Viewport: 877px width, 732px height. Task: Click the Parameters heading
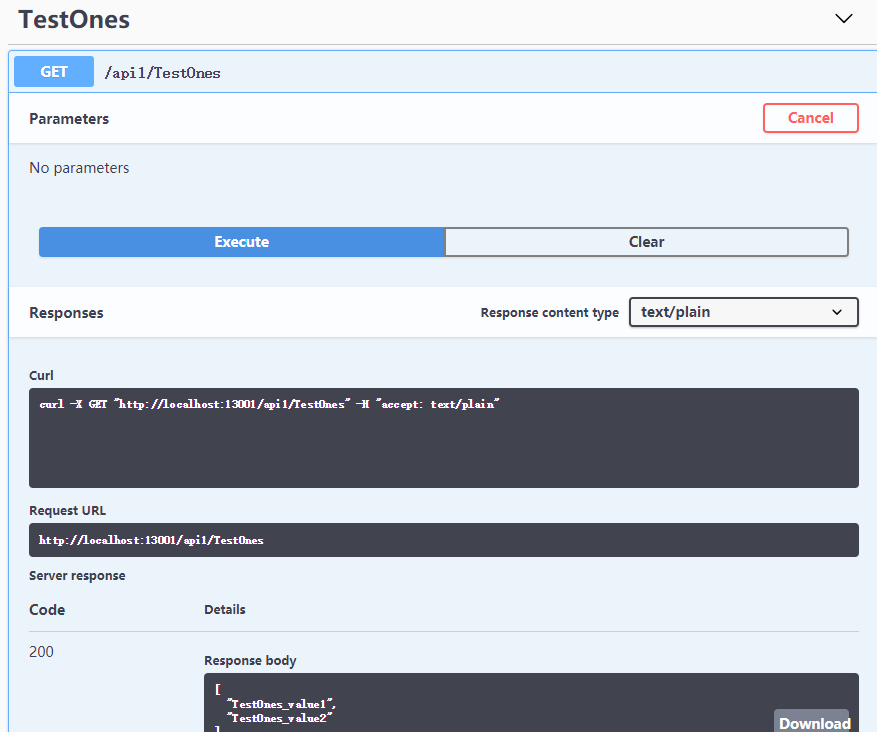click(x=69, y=119)
